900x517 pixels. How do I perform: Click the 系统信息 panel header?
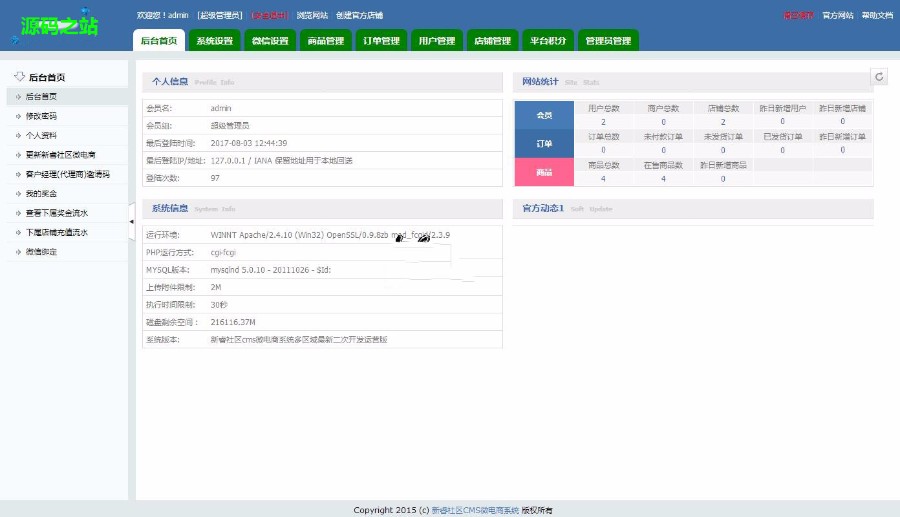click(323, 208)
